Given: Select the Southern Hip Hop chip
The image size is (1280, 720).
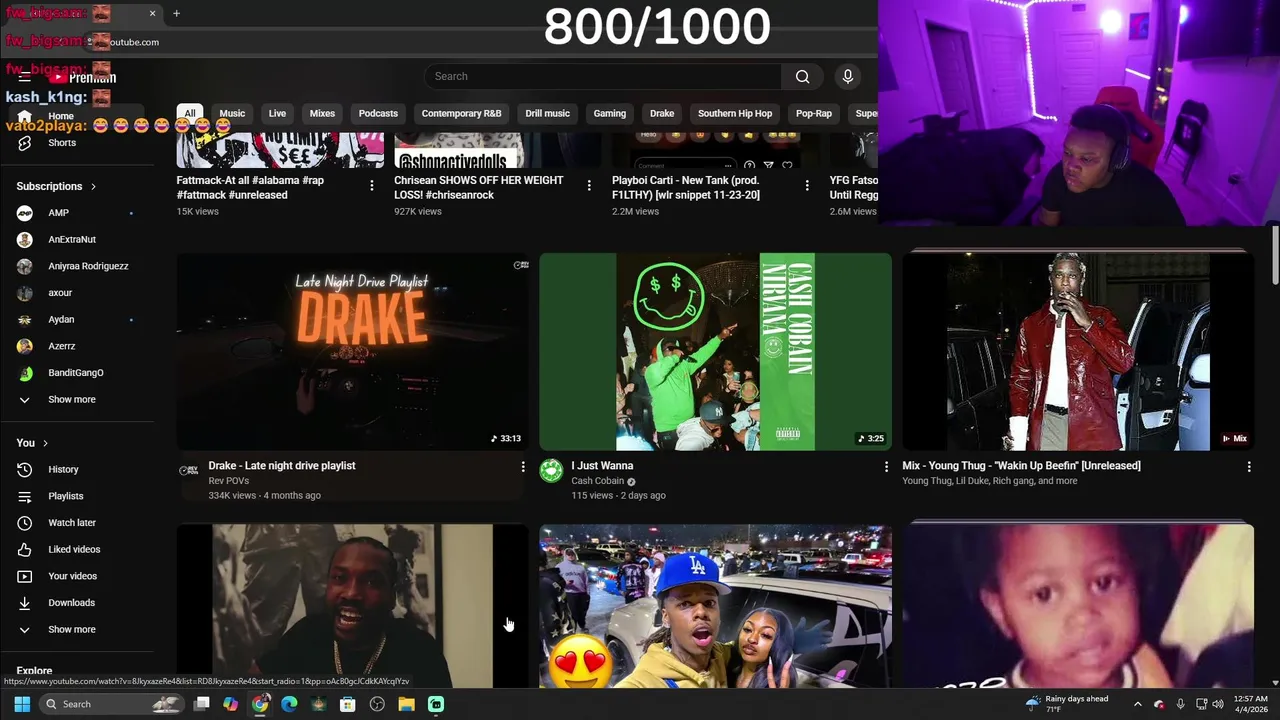Looking at the screenshot, I should point(735,114).
